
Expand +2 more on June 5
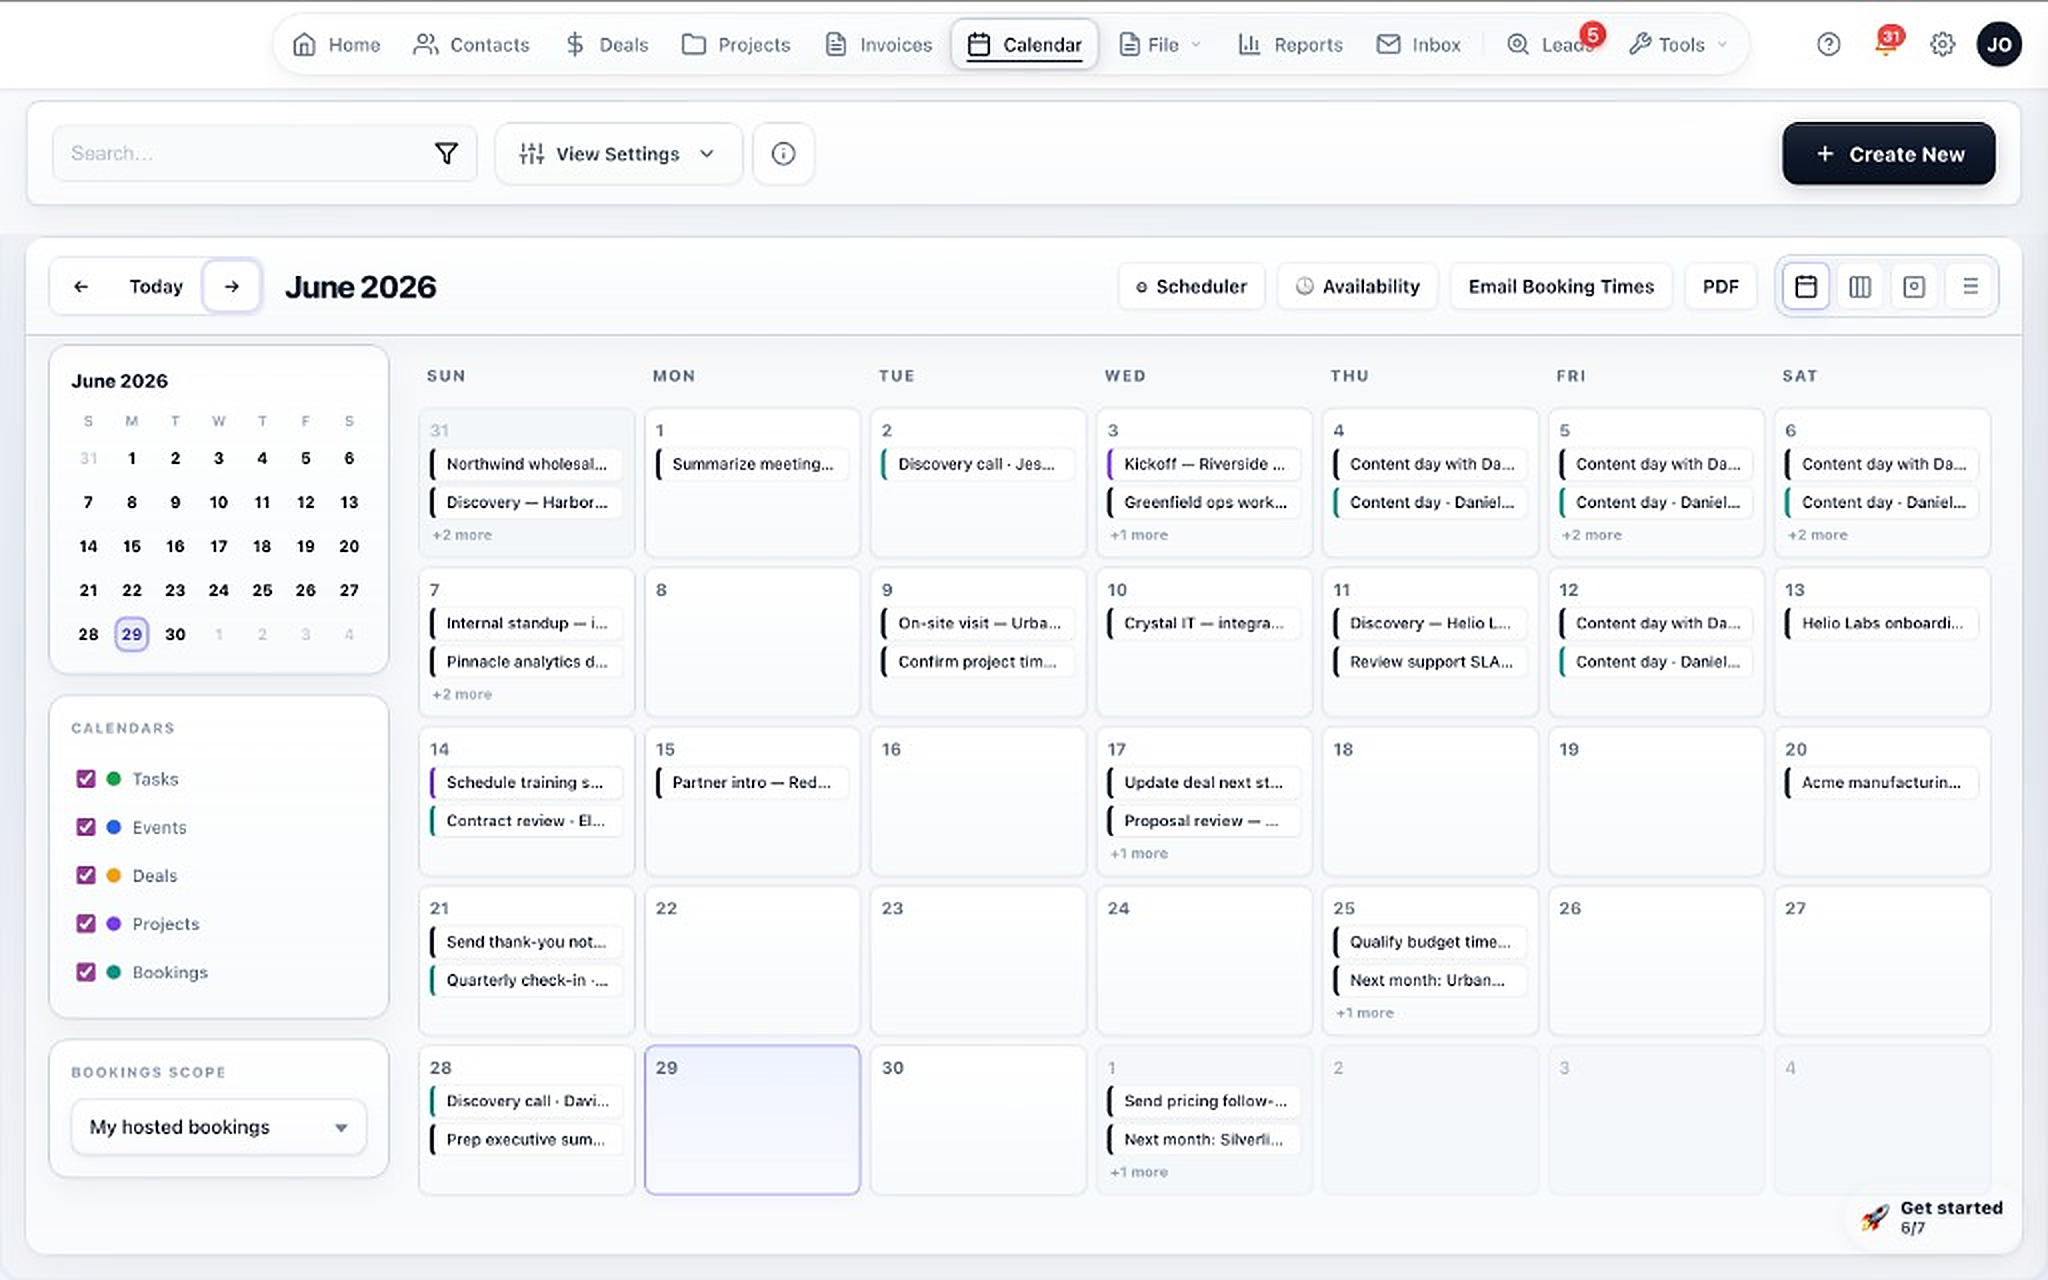1592,535
